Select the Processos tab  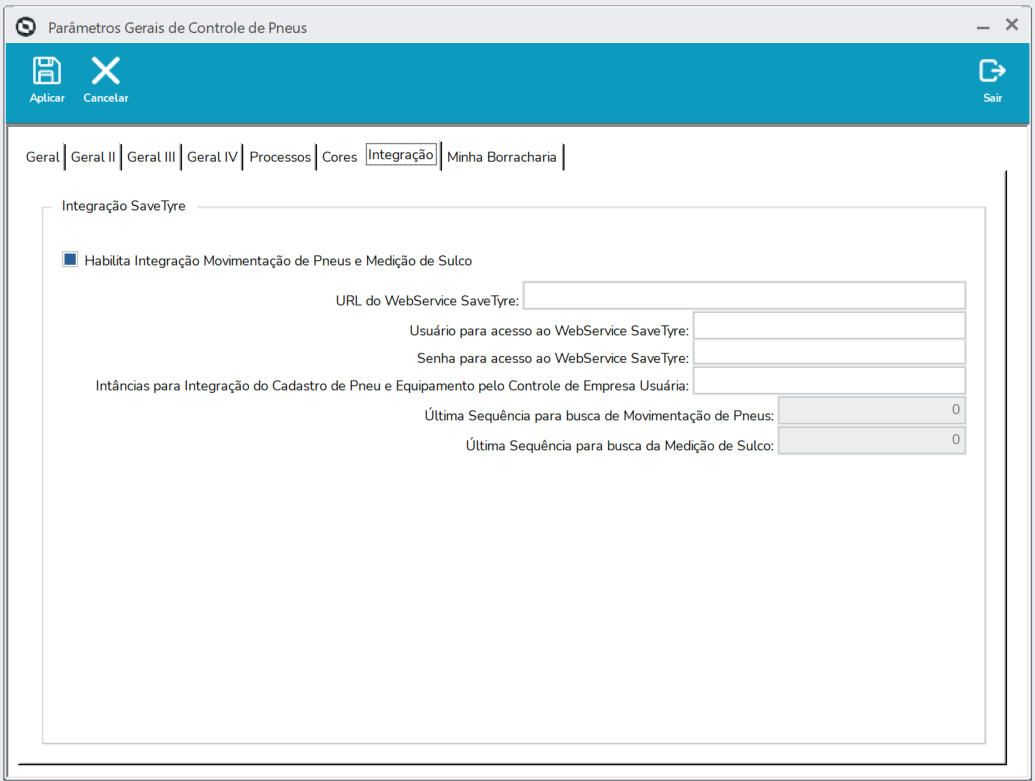pos(280,157)
